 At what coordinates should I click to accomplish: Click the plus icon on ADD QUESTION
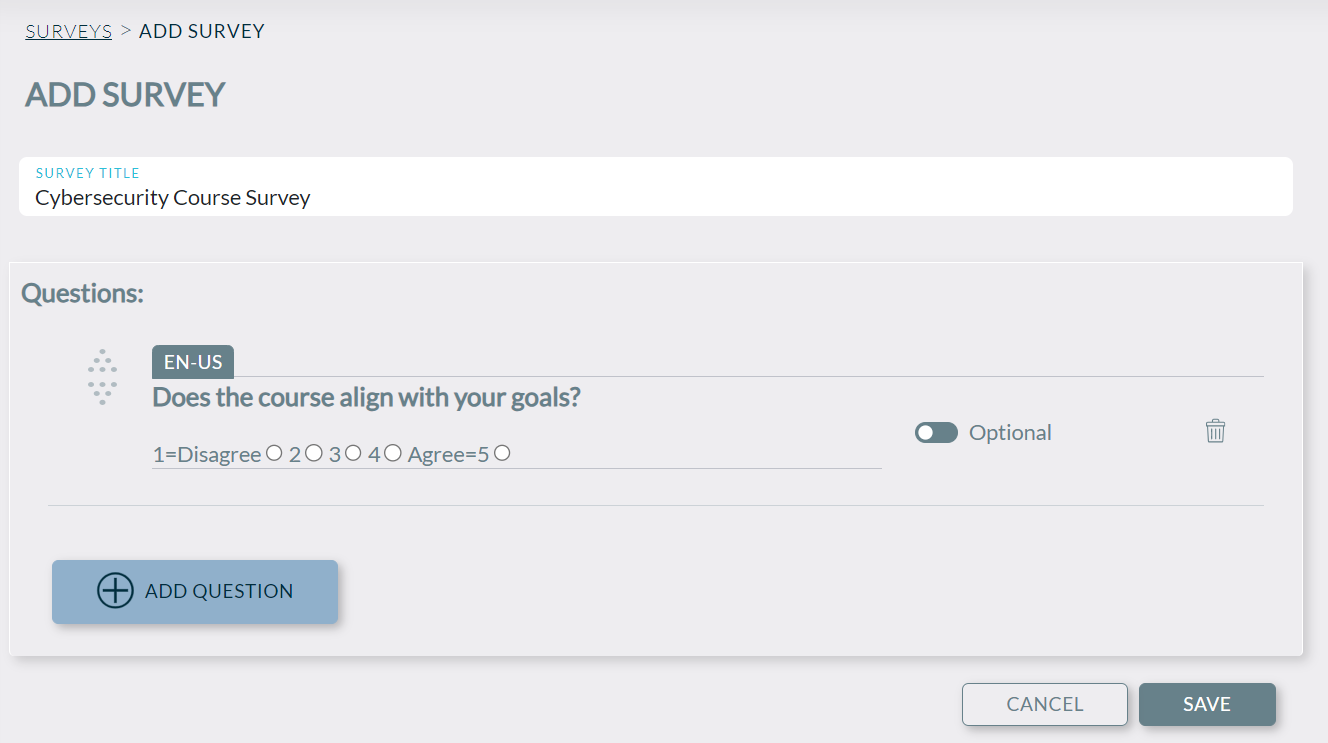(114, 591)
